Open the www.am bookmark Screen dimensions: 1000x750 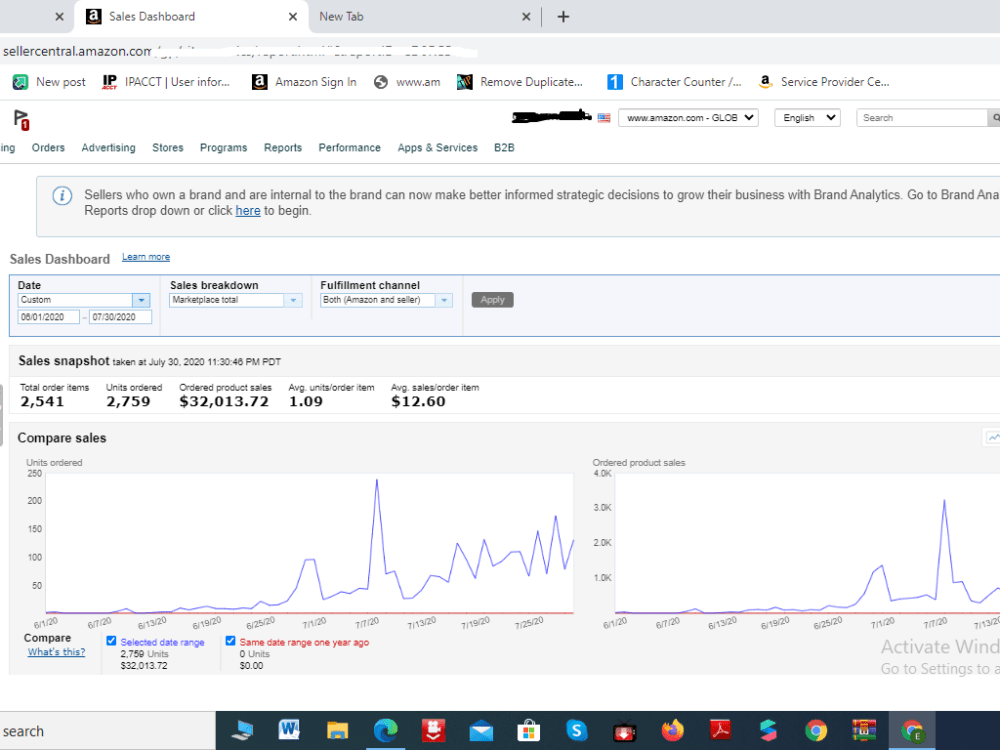[x=407, y=82]
